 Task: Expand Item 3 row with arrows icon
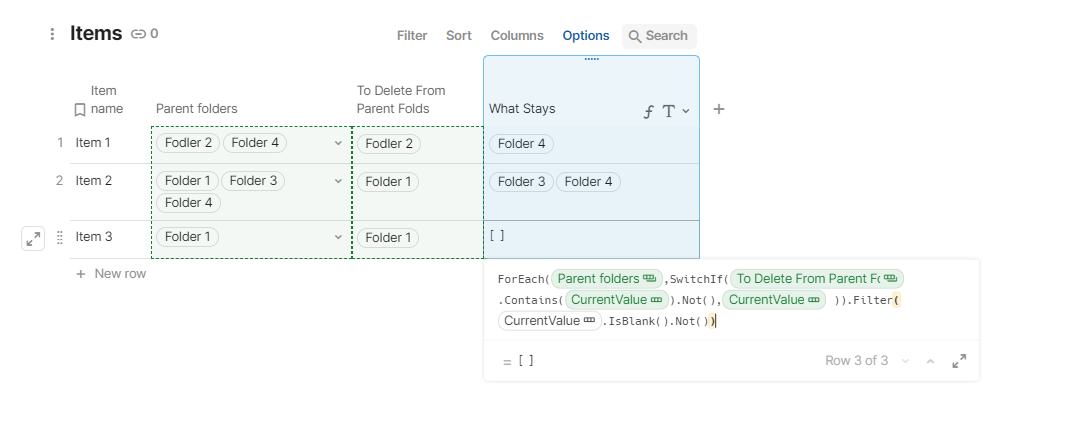click(33, 238)
